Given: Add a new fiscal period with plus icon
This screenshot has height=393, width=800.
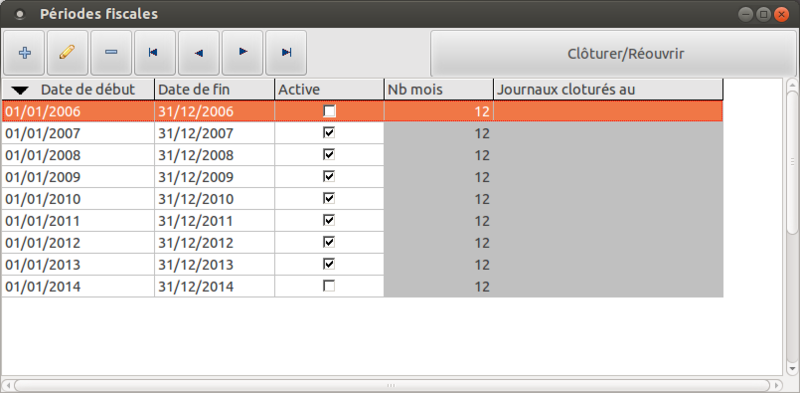Looking at the screenshot, I should [24, 53].
